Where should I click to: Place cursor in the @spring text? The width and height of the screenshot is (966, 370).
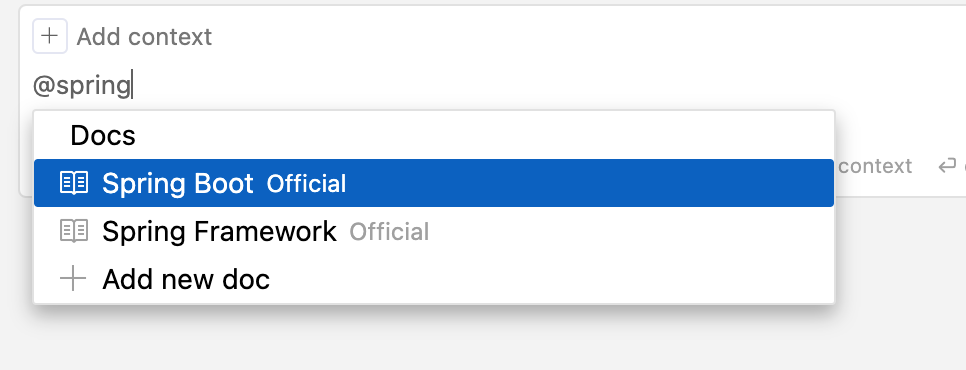point(82,86)
